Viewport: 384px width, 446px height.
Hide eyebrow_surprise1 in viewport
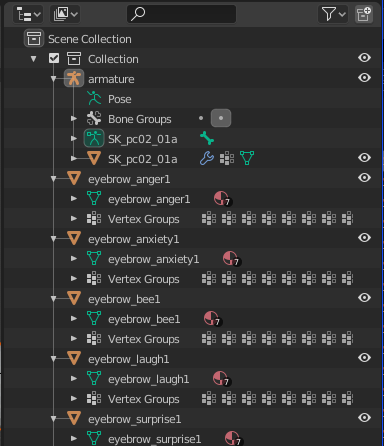click(x=364, y=418)
